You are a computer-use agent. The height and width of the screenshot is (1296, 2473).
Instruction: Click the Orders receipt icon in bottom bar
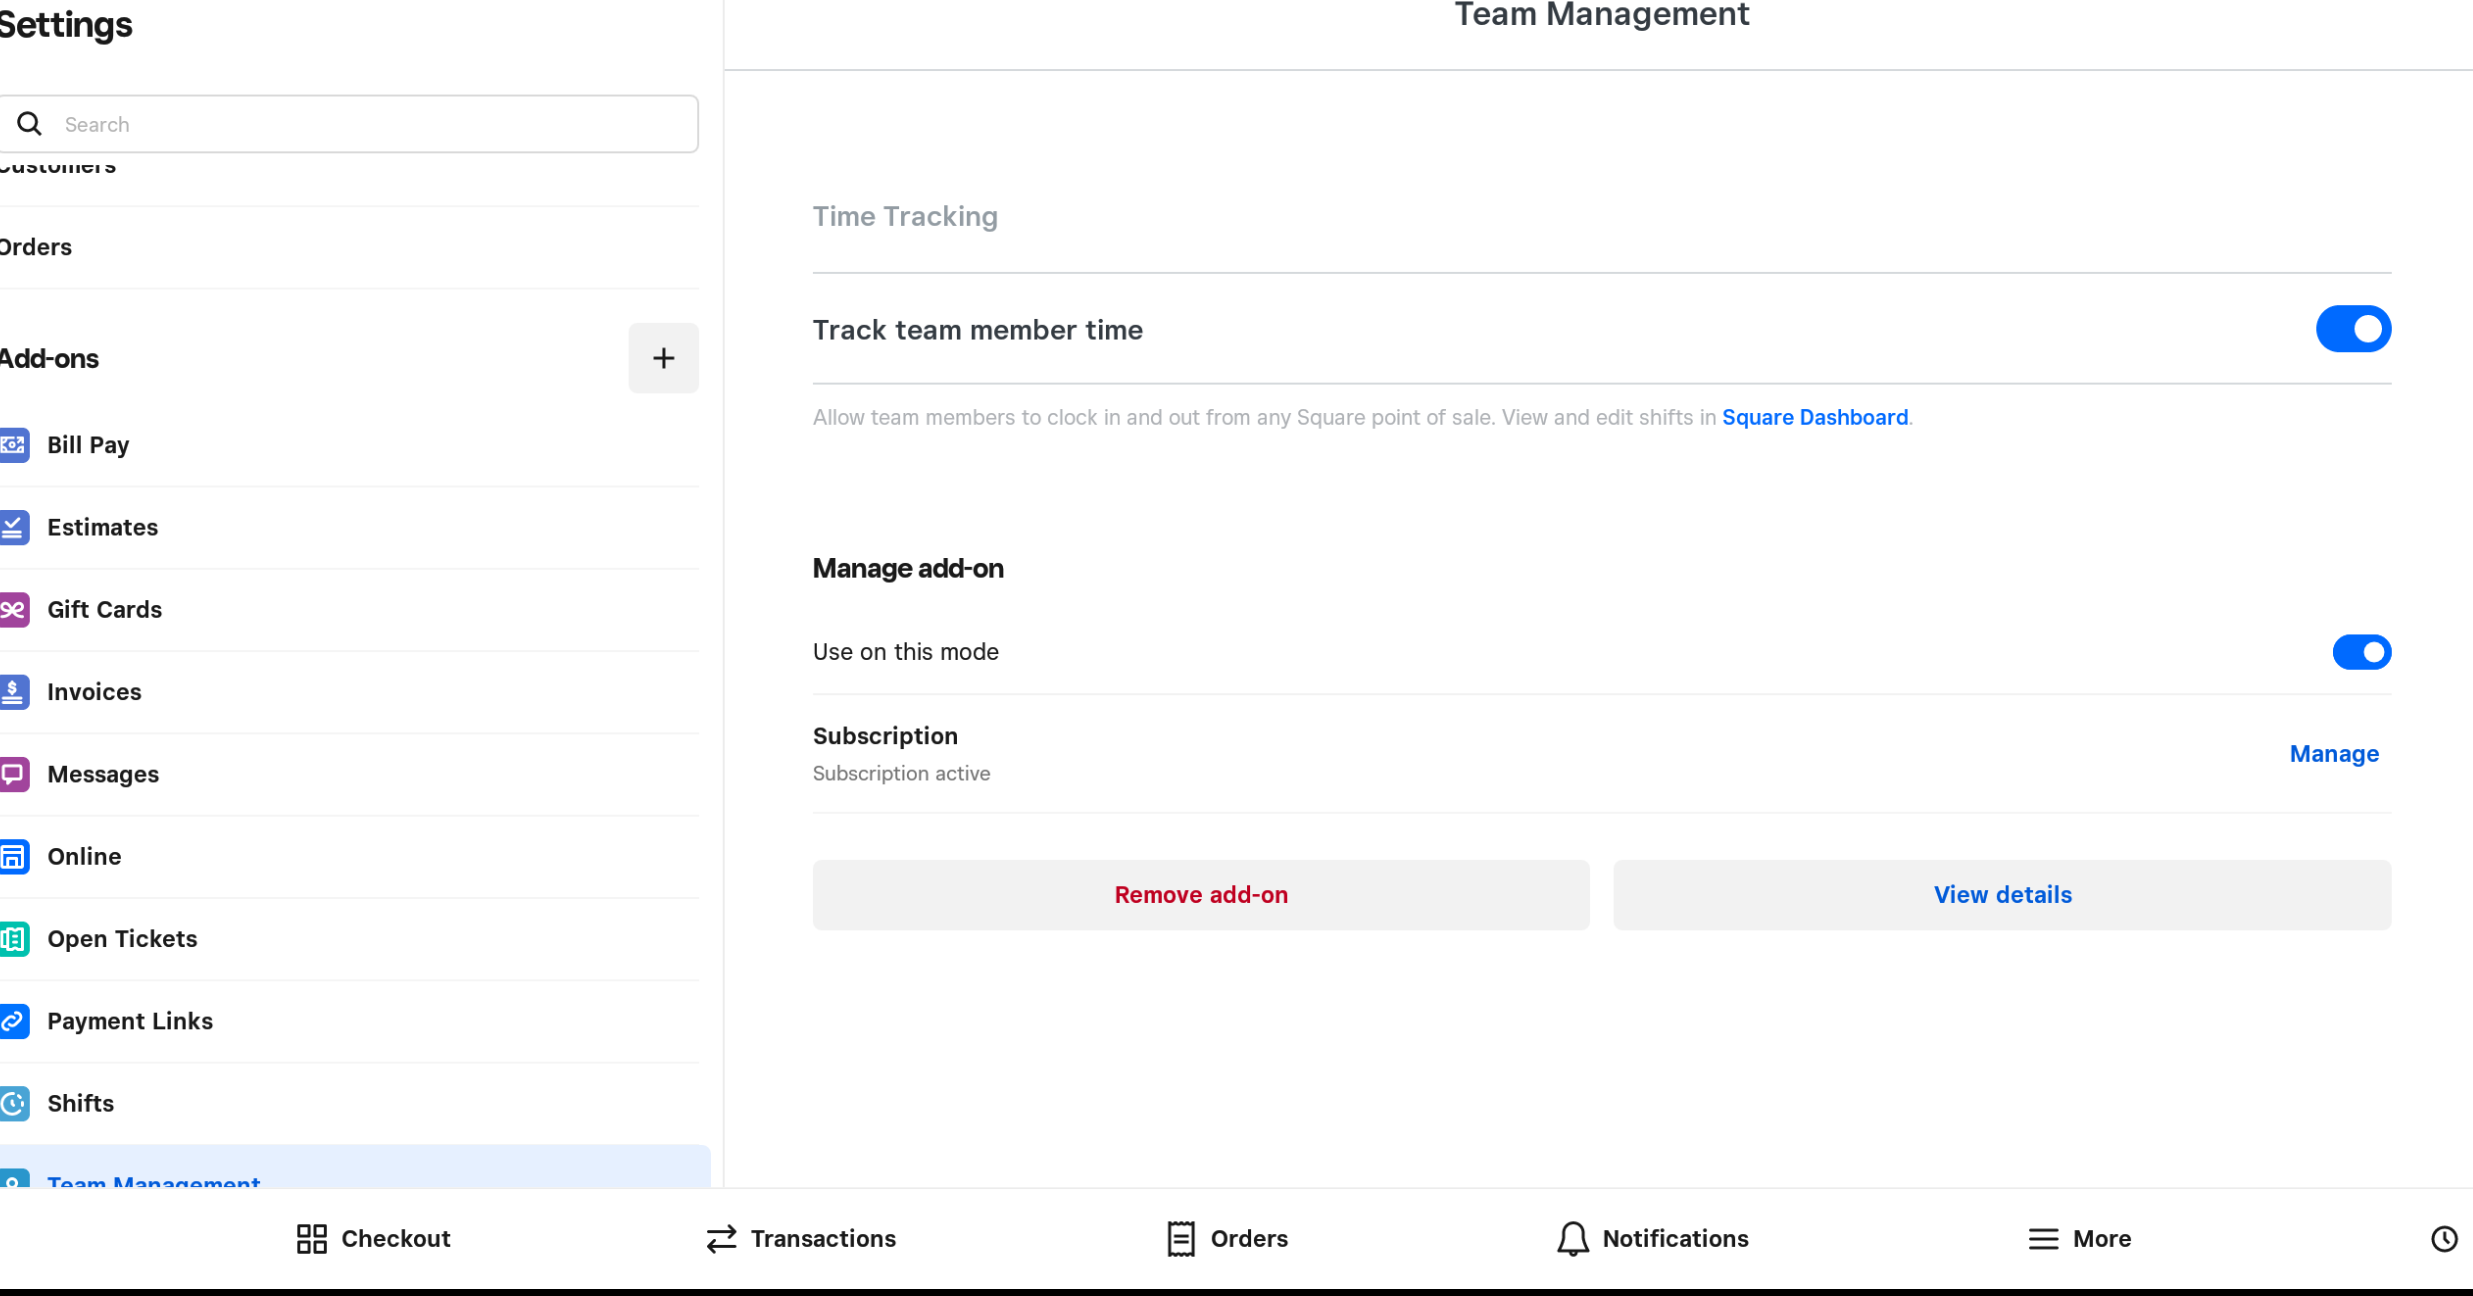pos(1181,1239)
